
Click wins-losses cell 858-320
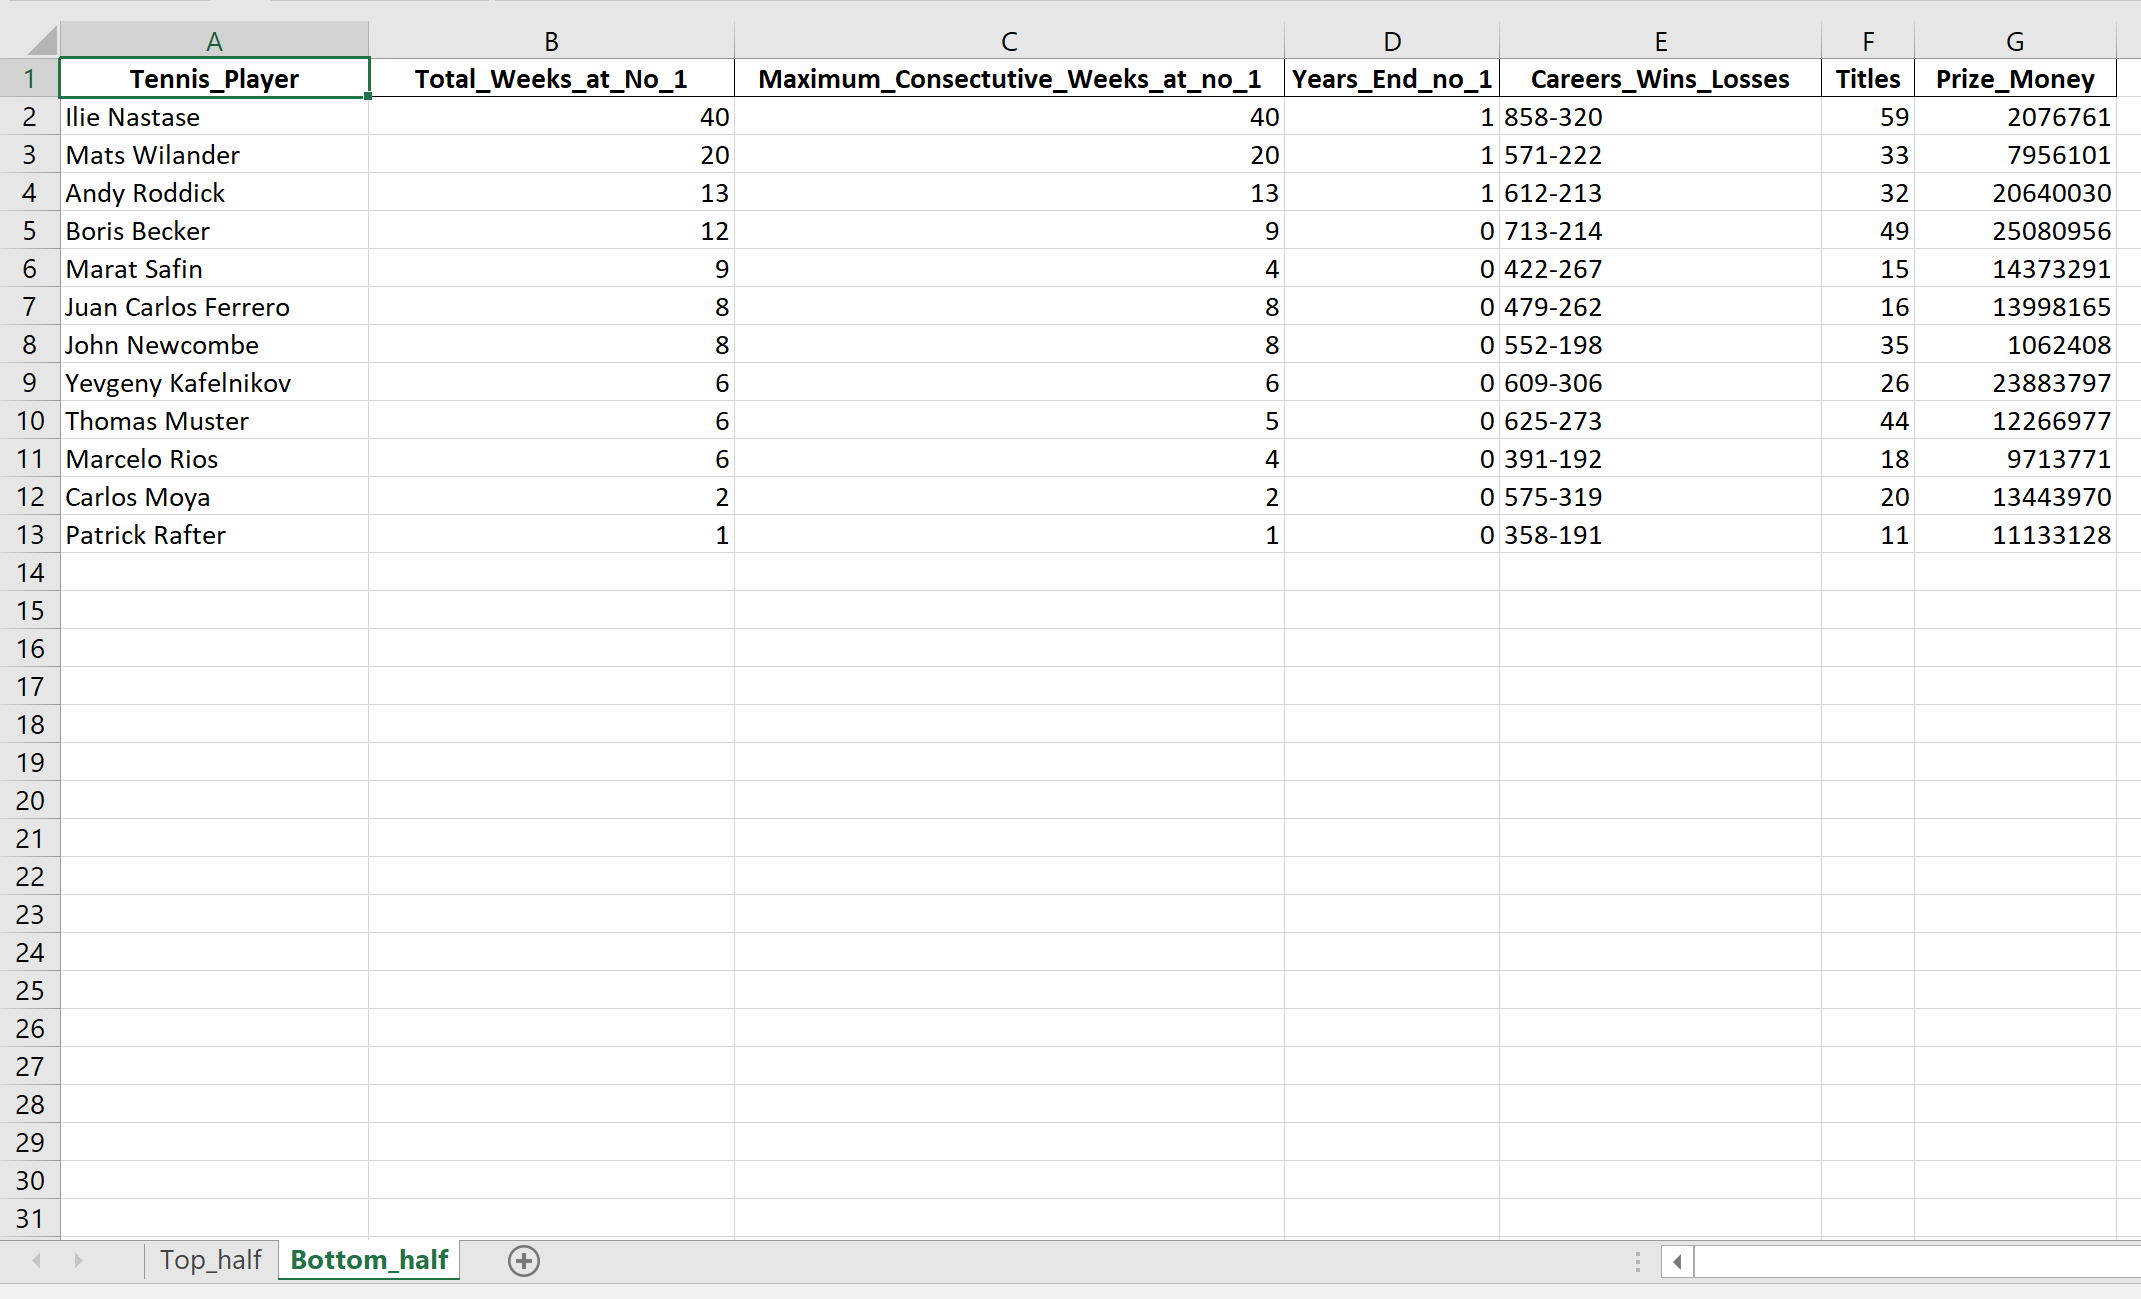(x=1660, y=117)
